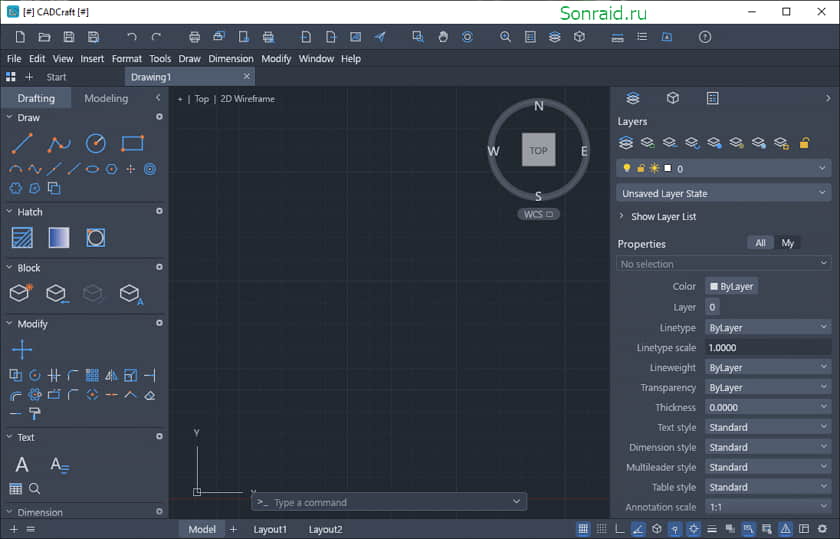This screenshot has height=539, width=840.
Task: Open the Text style dropdown
Action: pos(768,427)
